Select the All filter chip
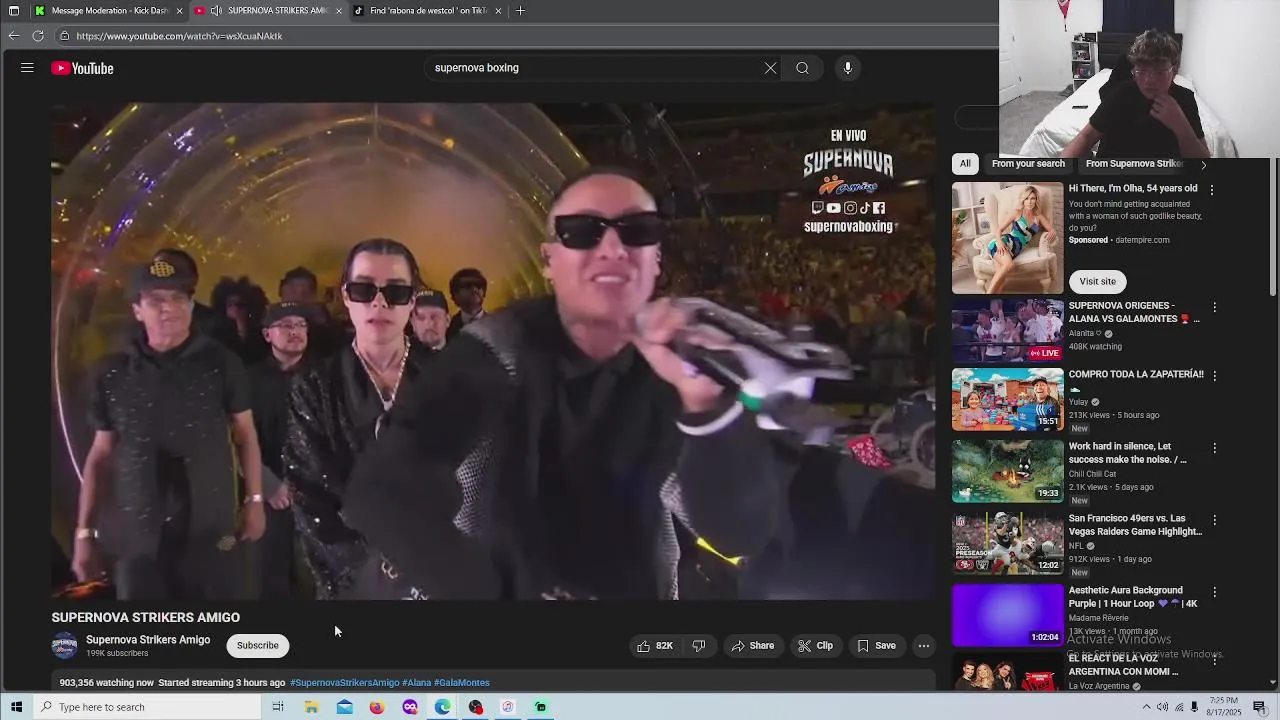 click(x=965, y=163)
